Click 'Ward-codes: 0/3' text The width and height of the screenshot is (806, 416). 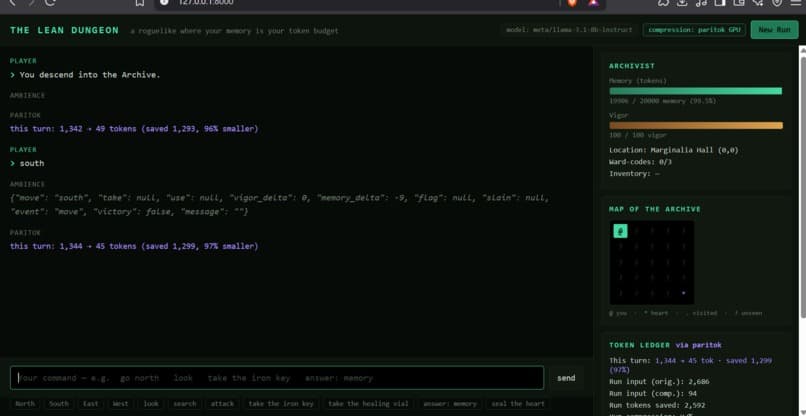tap(640, 162)
